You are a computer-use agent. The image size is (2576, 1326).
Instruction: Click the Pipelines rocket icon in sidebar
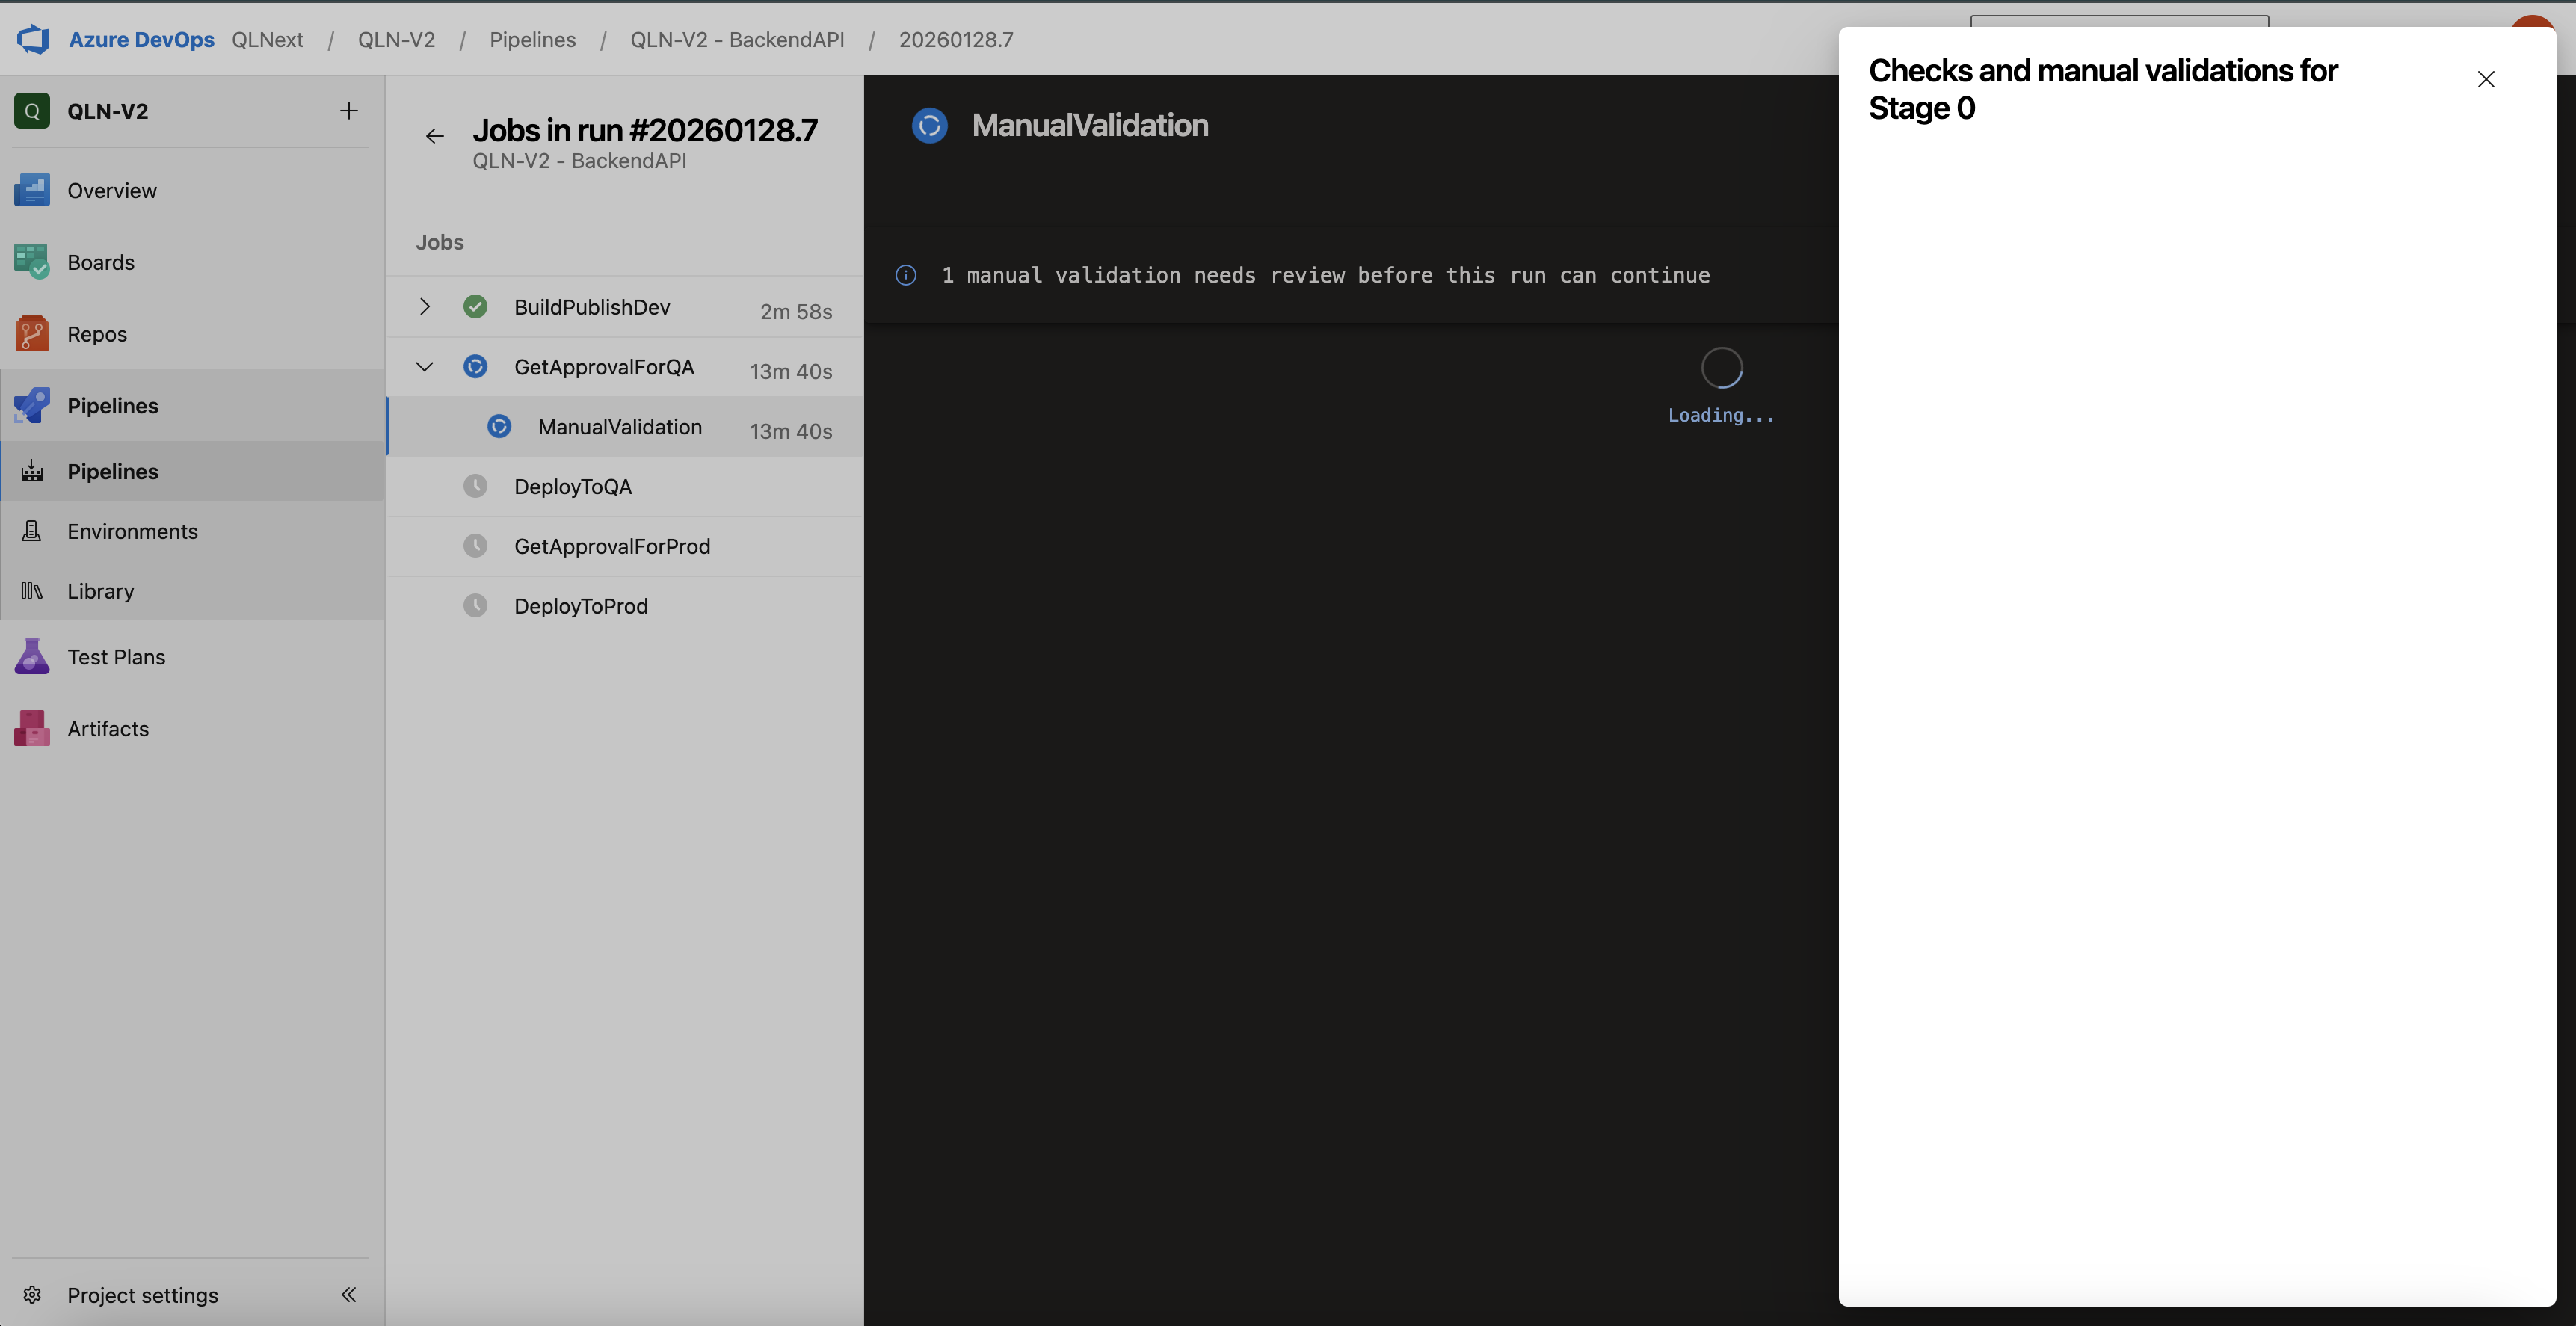tap(32, 405)
